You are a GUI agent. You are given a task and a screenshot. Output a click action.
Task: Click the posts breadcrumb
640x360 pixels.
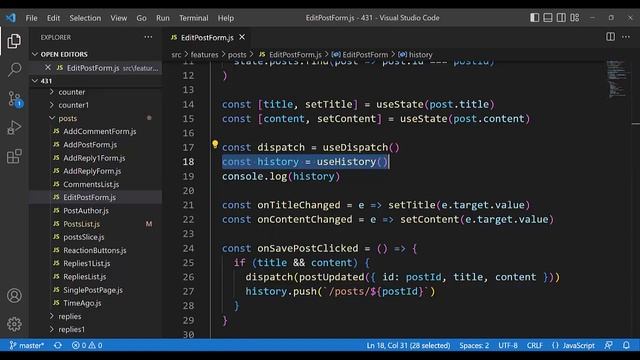[x=237, y=55]
